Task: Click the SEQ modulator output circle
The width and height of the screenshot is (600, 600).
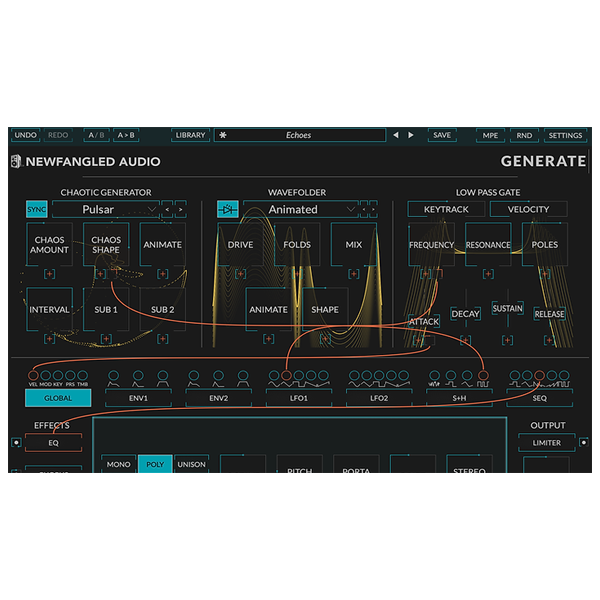Action: (x=539, y=377)
